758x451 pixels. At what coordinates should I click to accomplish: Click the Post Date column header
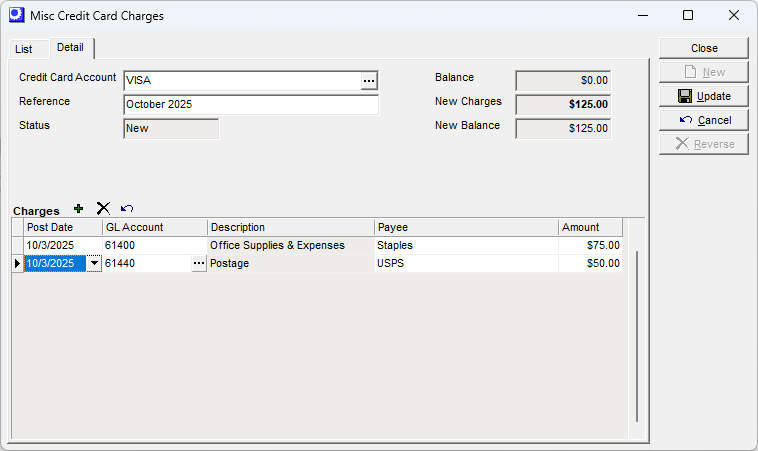[x=63, y=227]
